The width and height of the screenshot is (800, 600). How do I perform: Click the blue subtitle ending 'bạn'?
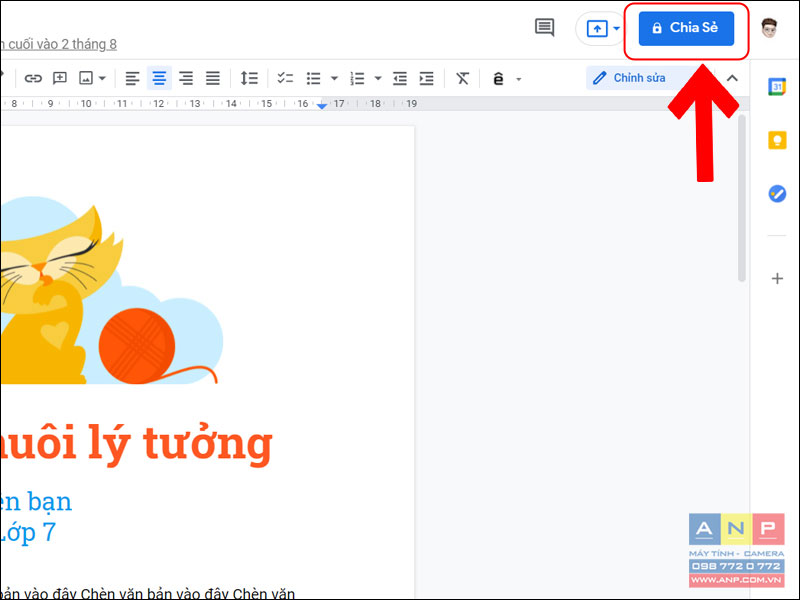(49, 502)
